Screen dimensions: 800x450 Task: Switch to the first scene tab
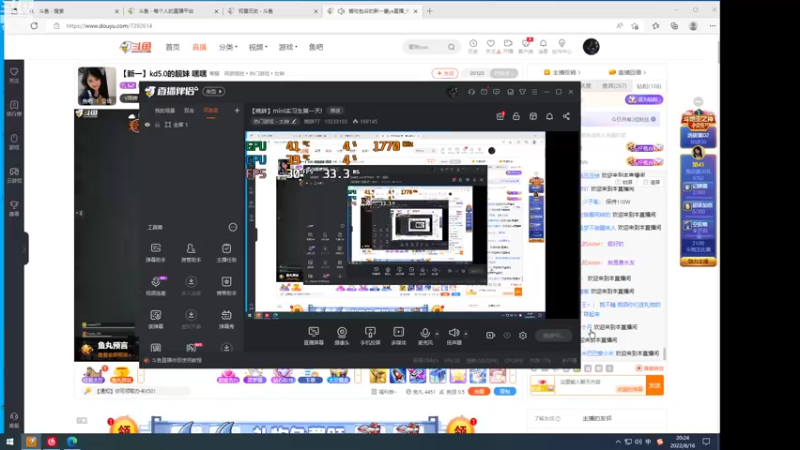click(165, 110)
